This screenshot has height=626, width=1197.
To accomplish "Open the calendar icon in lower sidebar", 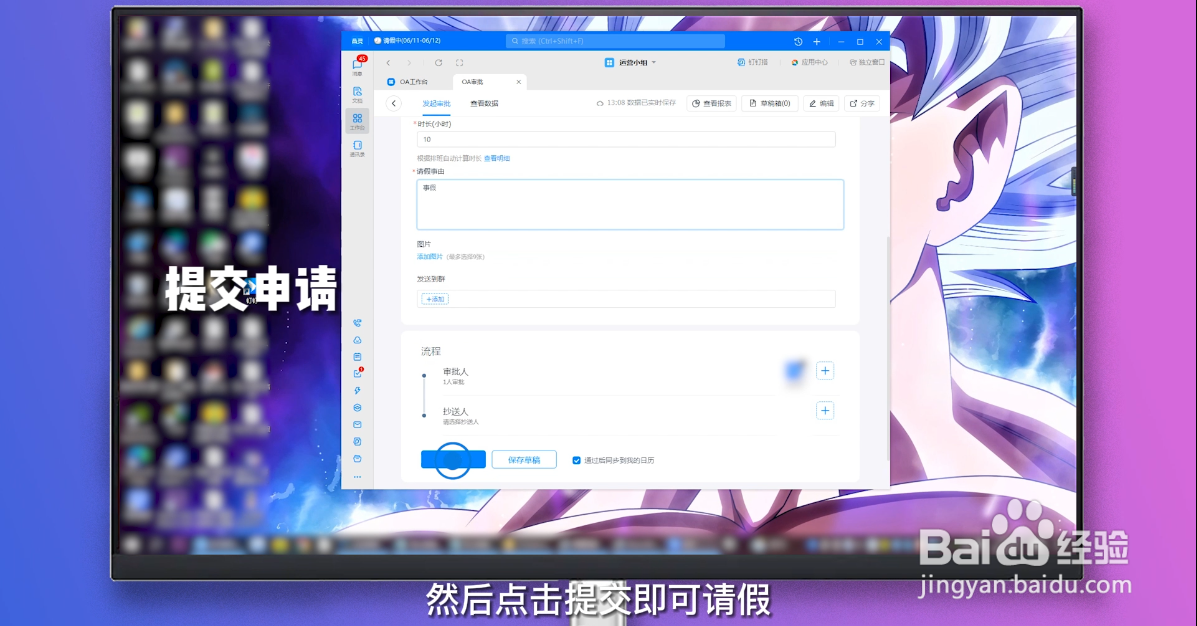I will [x=357, y=357].
